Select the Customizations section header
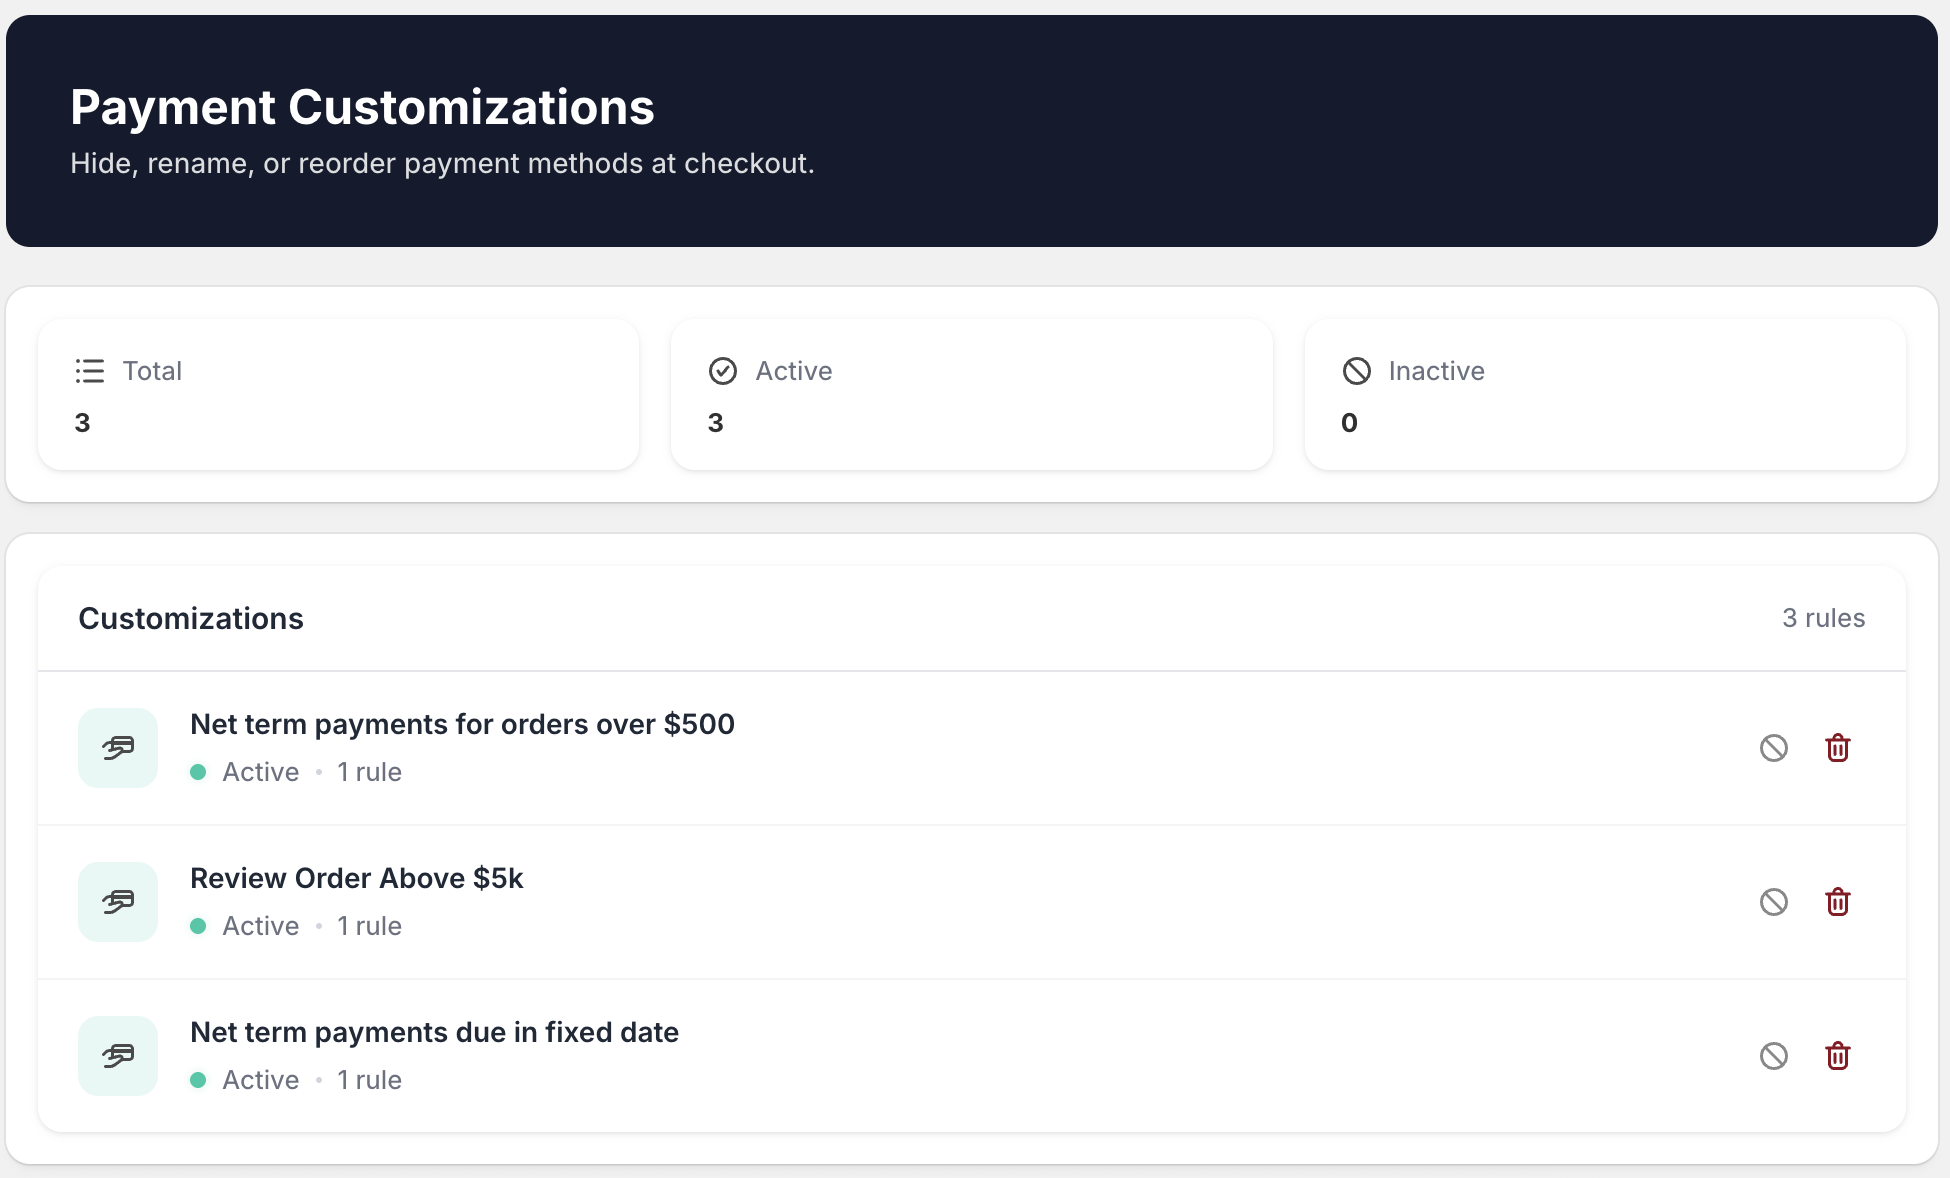Viewport: 1950px width, 1178px height. pyautogui.click(x=190, y=618)
